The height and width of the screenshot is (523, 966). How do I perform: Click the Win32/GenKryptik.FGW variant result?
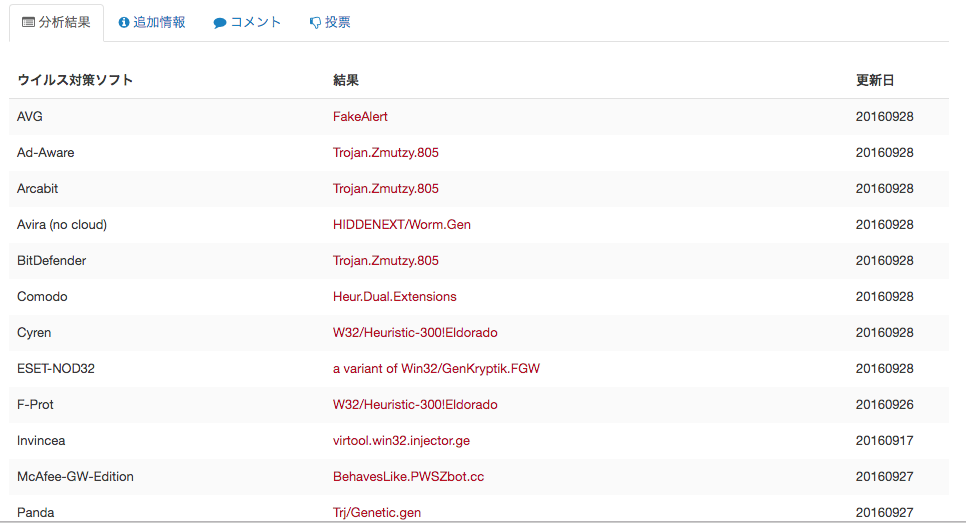tap(436, 368)
